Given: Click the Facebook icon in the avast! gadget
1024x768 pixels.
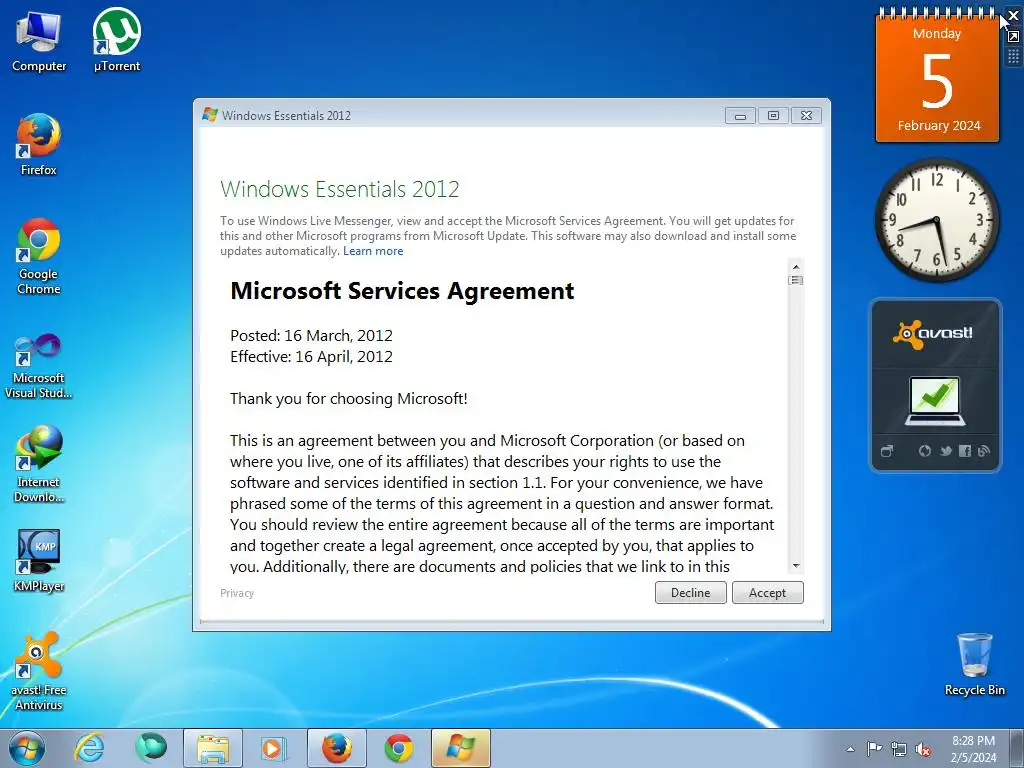Looking at the screenshot, I should [x=965, y=451].
